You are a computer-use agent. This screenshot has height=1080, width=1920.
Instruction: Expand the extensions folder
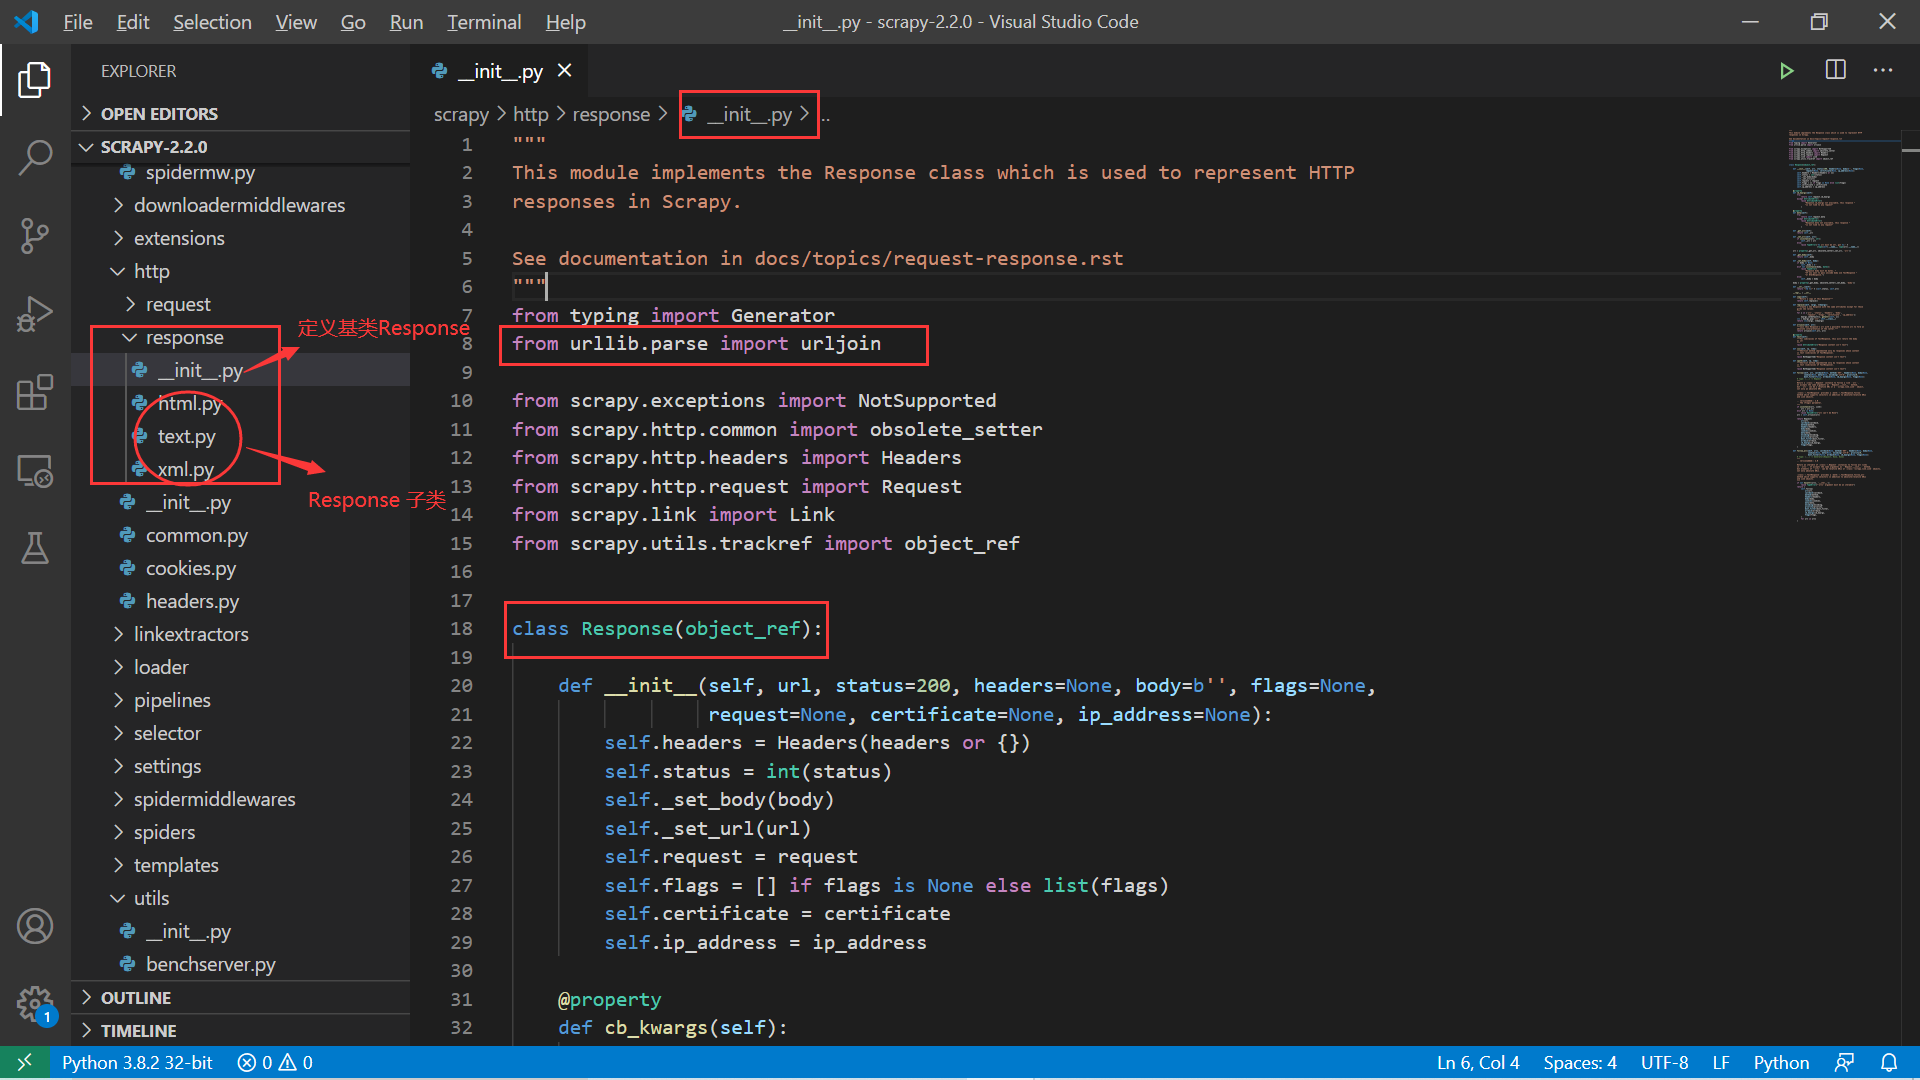240,238
